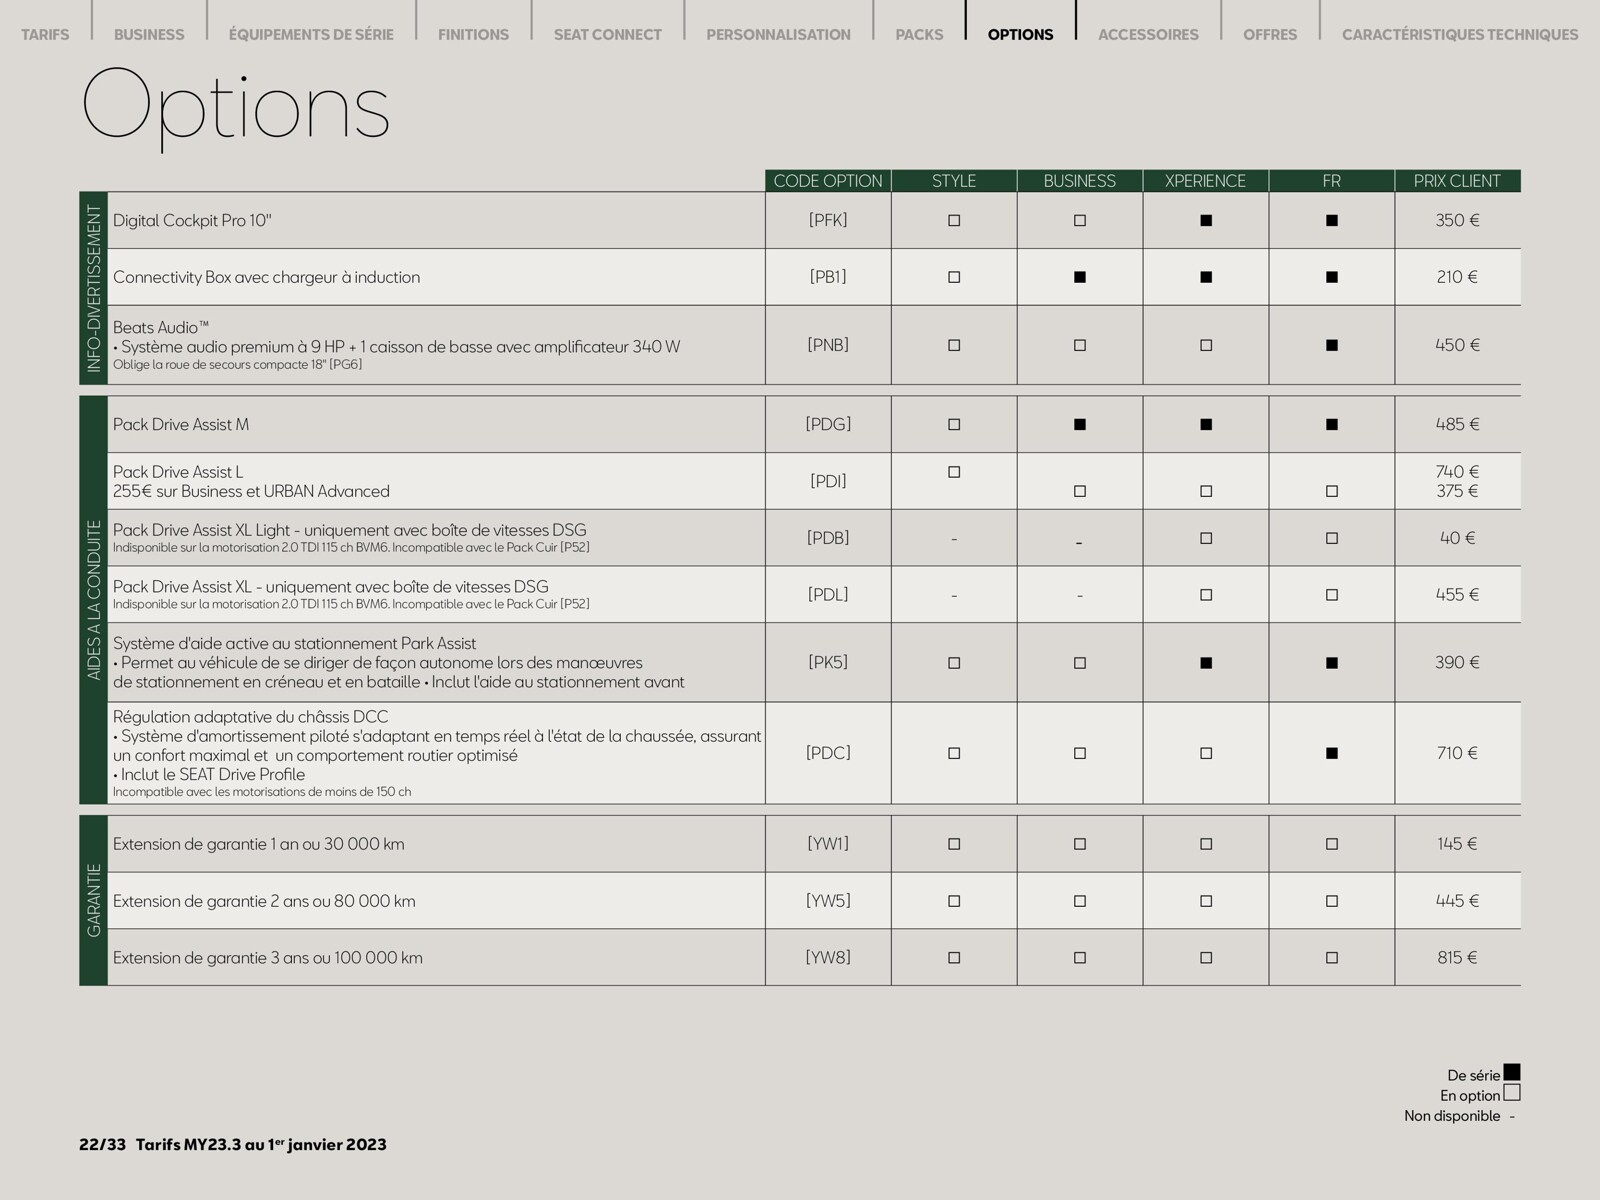Click Pack Drive Assist XL FR box

1332,595
